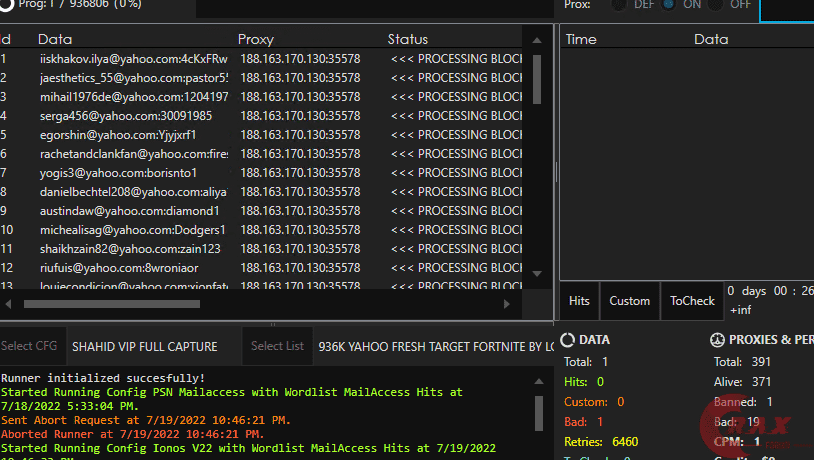Click the runner list scroll-down arrow
This screenshot has height=460, width=814.
click(x=537, y=273)
